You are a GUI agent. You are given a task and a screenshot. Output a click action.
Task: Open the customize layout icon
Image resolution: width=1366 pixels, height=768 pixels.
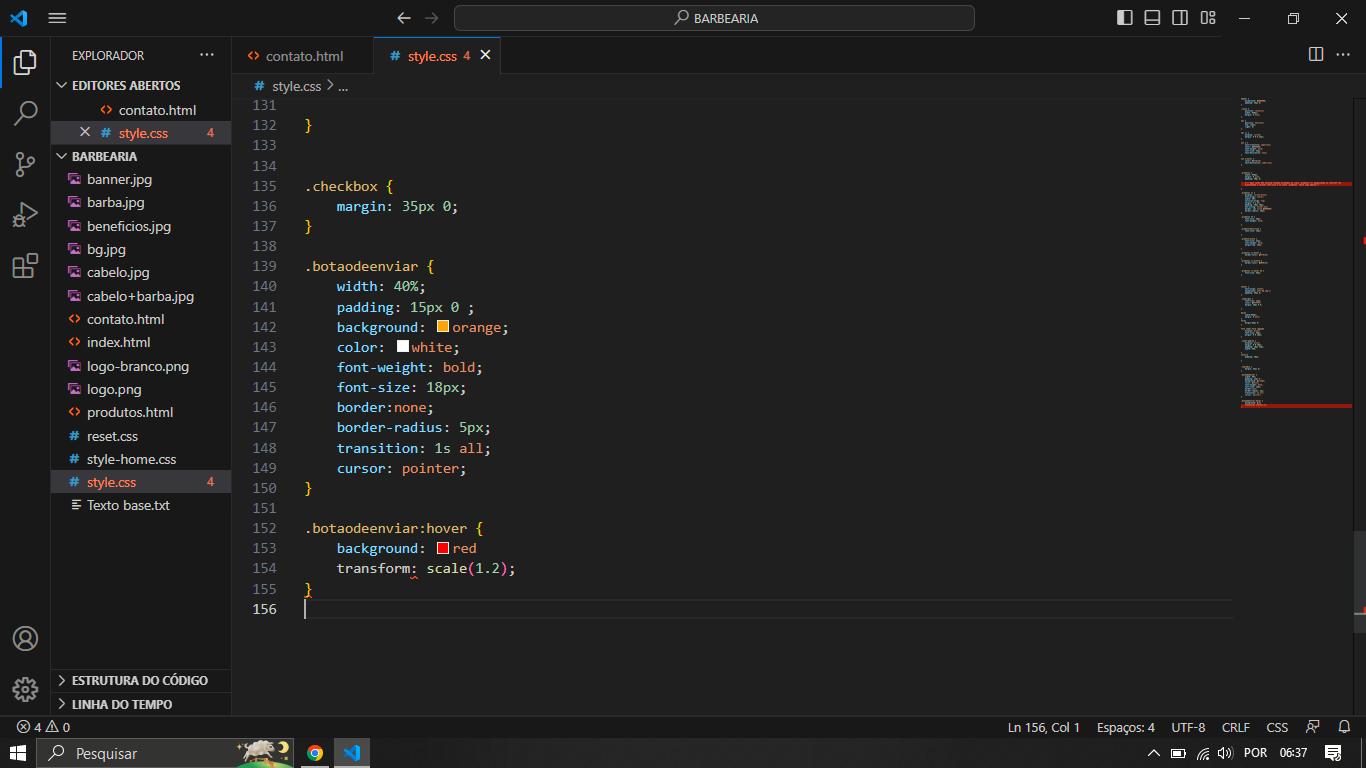point(1208,18)
